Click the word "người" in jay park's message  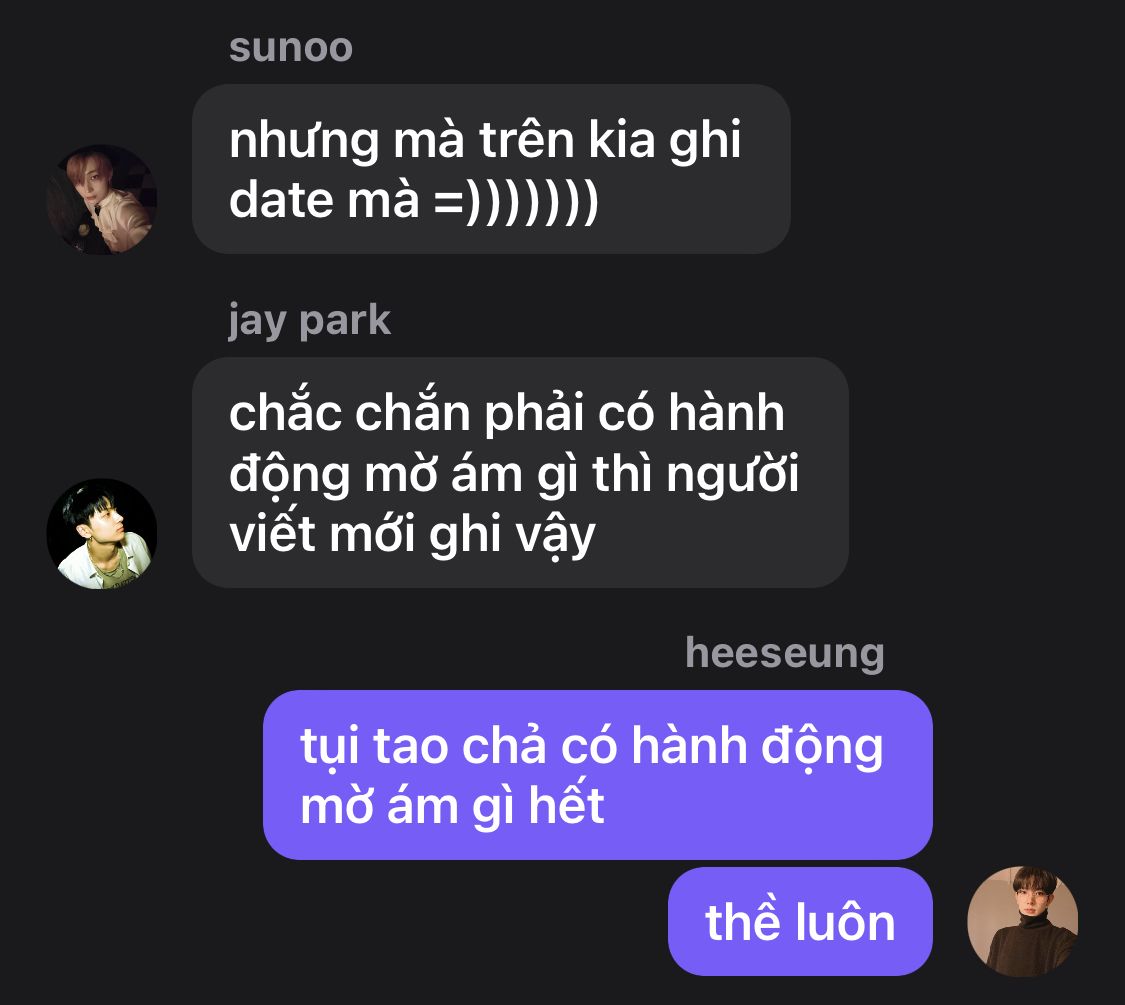tap(733, 474)
